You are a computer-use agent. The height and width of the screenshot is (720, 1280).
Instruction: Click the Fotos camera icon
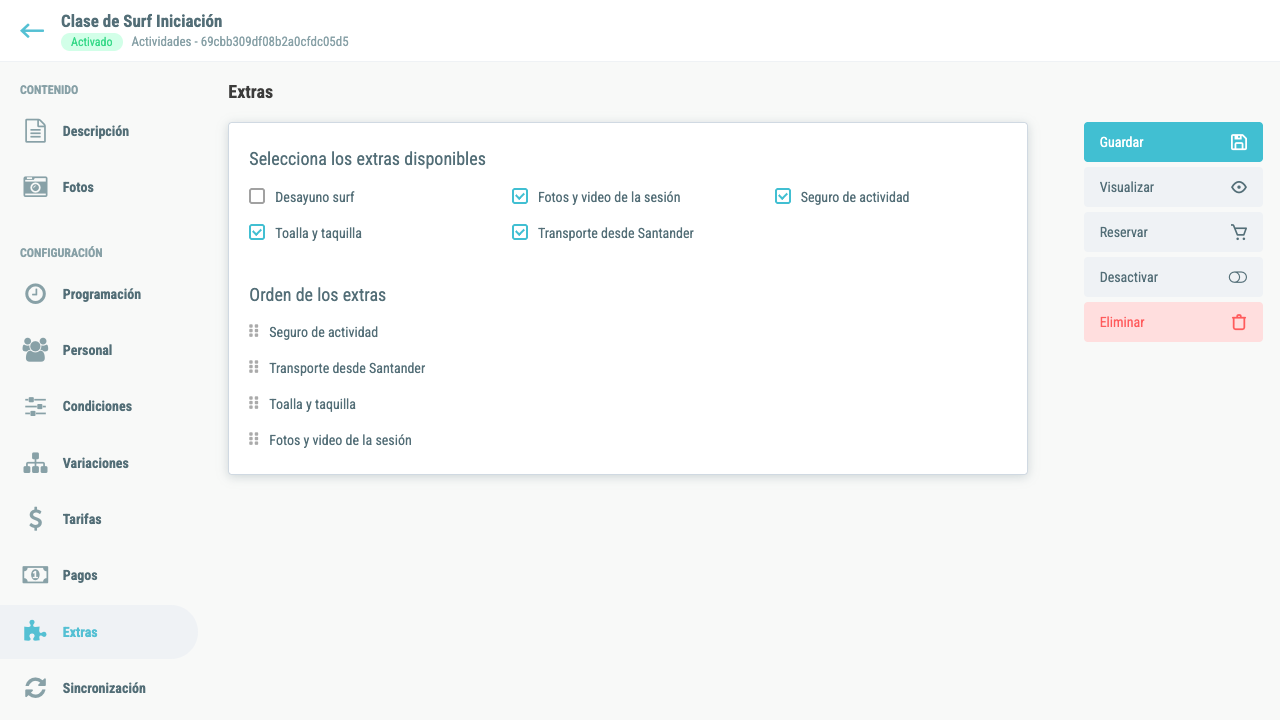tap(35, 187)
